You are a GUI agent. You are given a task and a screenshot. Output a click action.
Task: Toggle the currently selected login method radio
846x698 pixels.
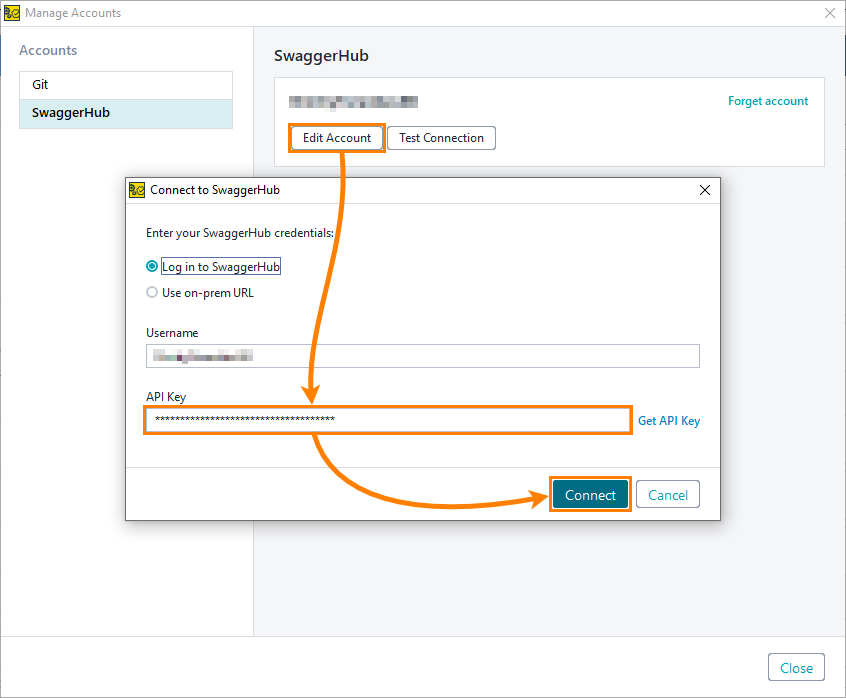coord(152,266)
